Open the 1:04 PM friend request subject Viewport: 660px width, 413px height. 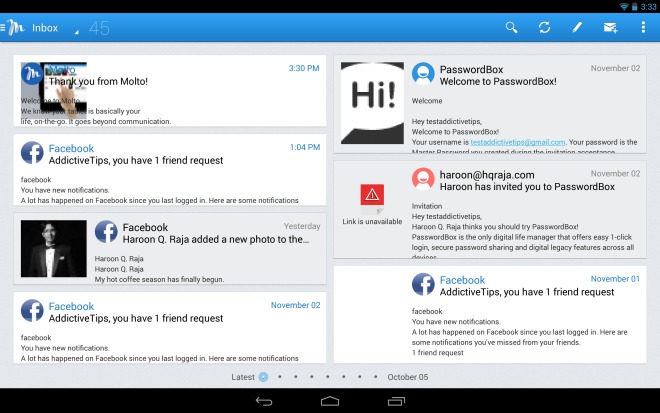pyautogui.click(x=136, y=160)
